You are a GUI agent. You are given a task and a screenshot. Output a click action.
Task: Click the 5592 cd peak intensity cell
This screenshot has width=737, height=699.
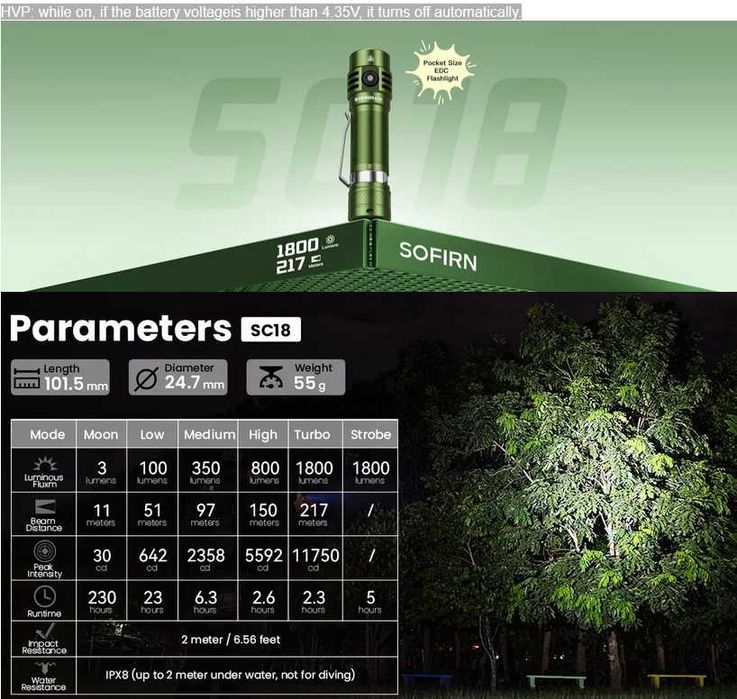[263, 559]
